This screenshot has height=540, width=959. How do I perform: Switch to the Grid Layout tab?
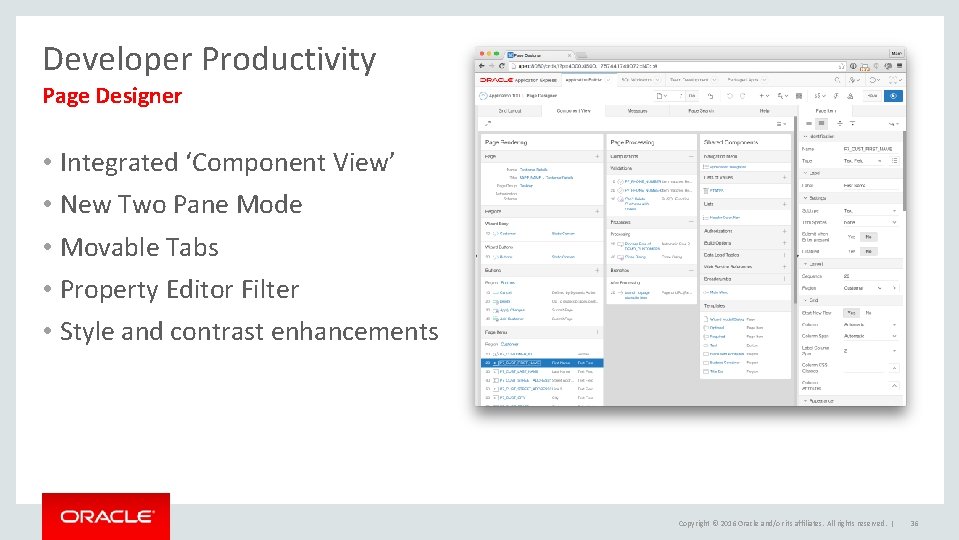pyautogui.click(x=509, y=111)
